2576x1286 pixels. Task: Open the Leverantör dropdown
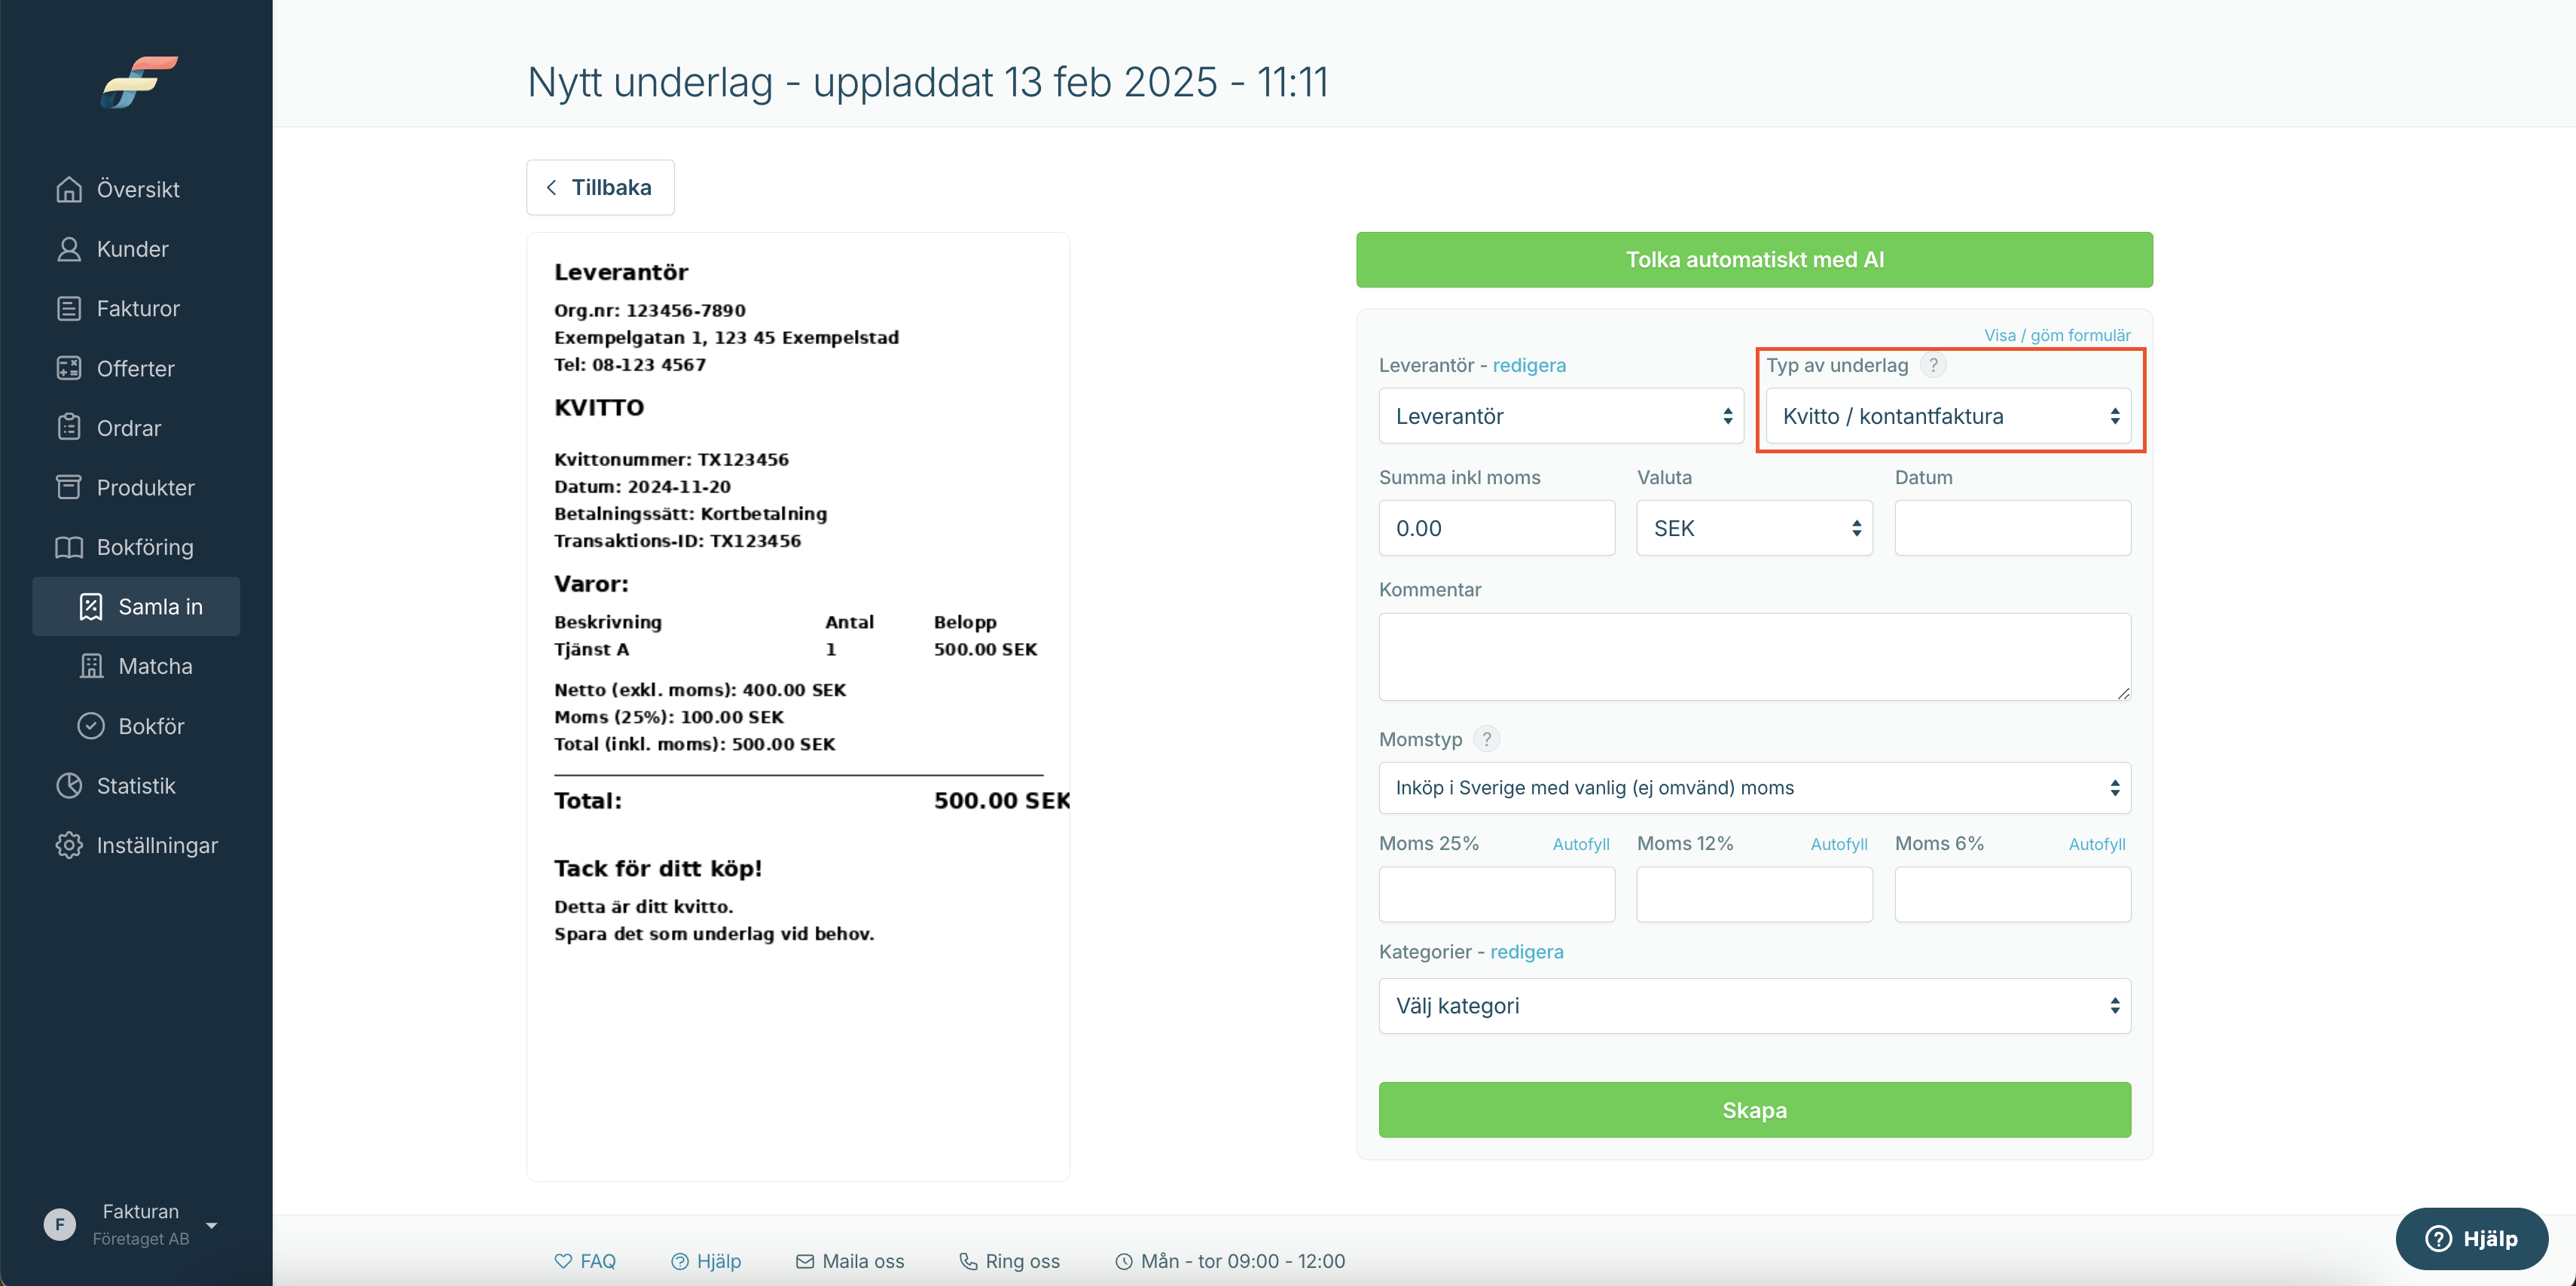tap(1561, 416)
